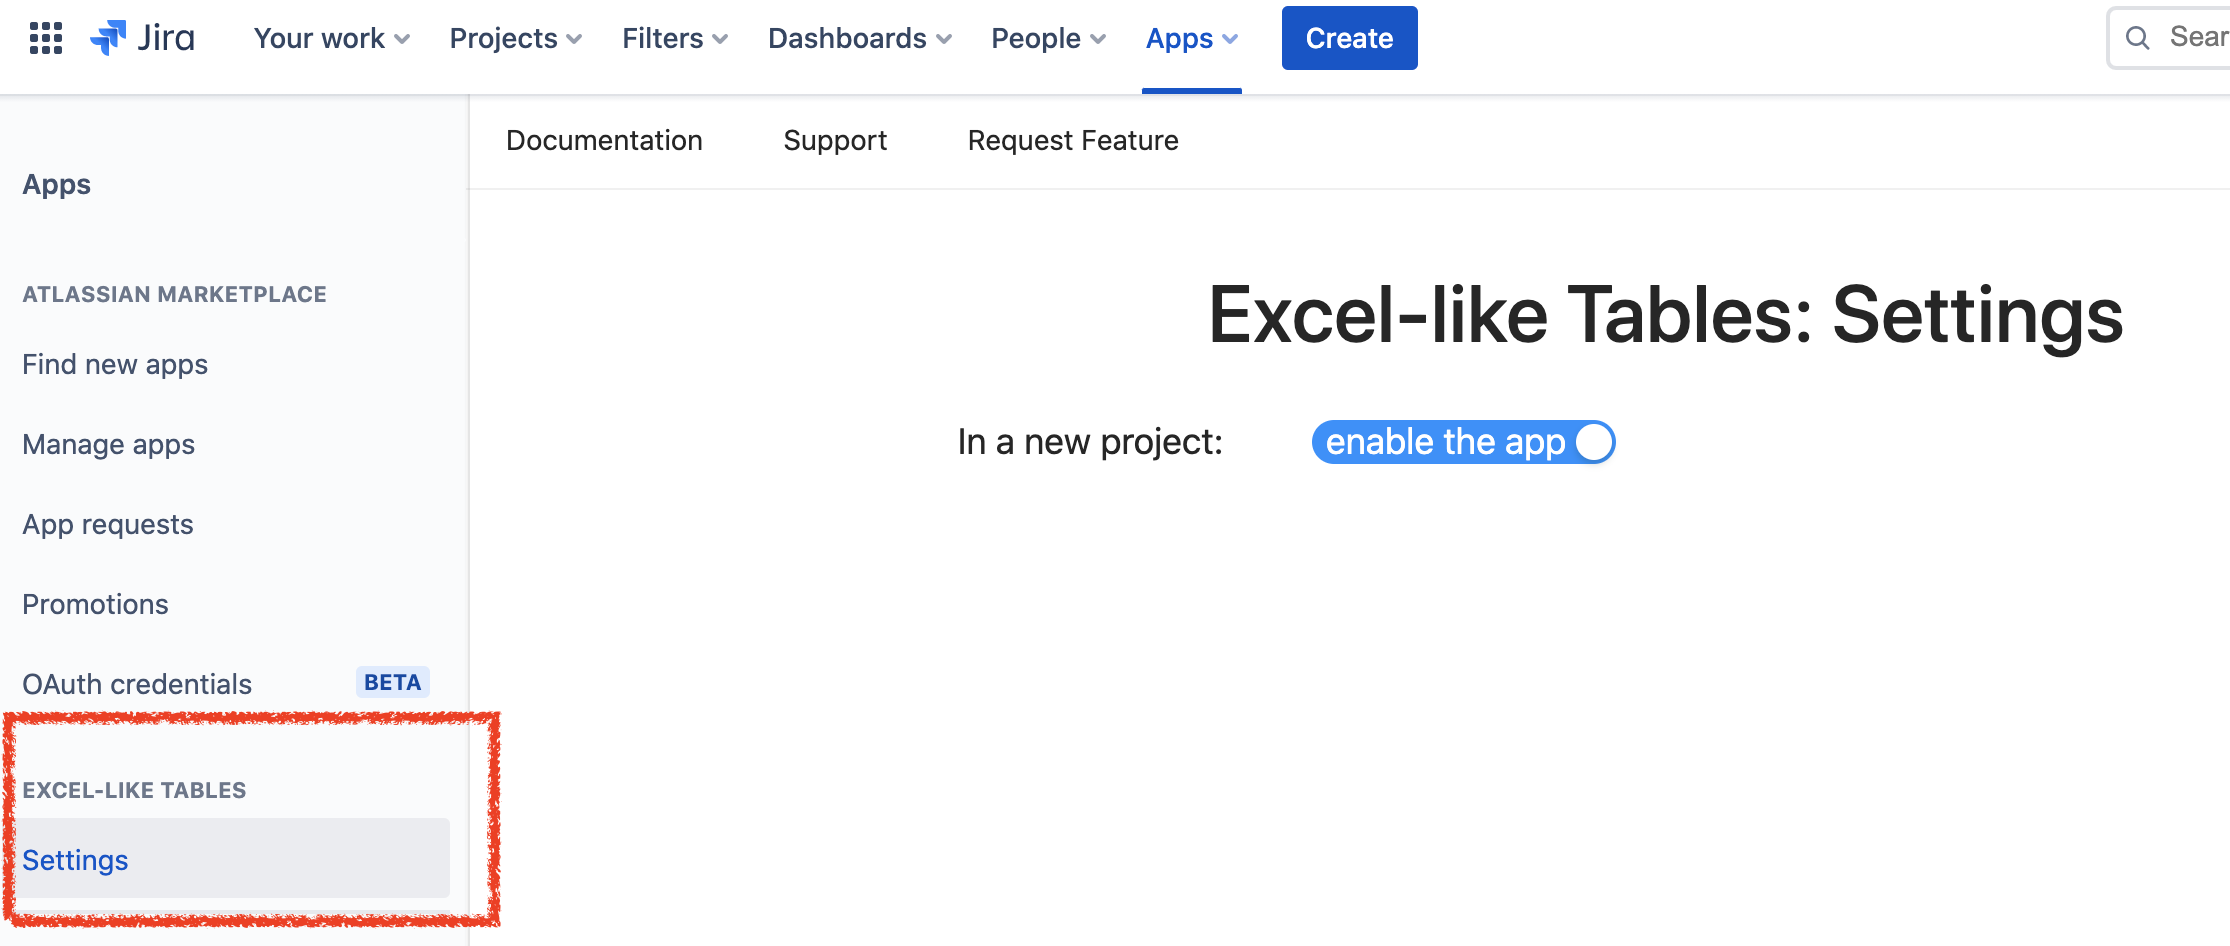Open the Projects dropdown menu
The height and width of the screenshot is (946, 2230).
515,38
